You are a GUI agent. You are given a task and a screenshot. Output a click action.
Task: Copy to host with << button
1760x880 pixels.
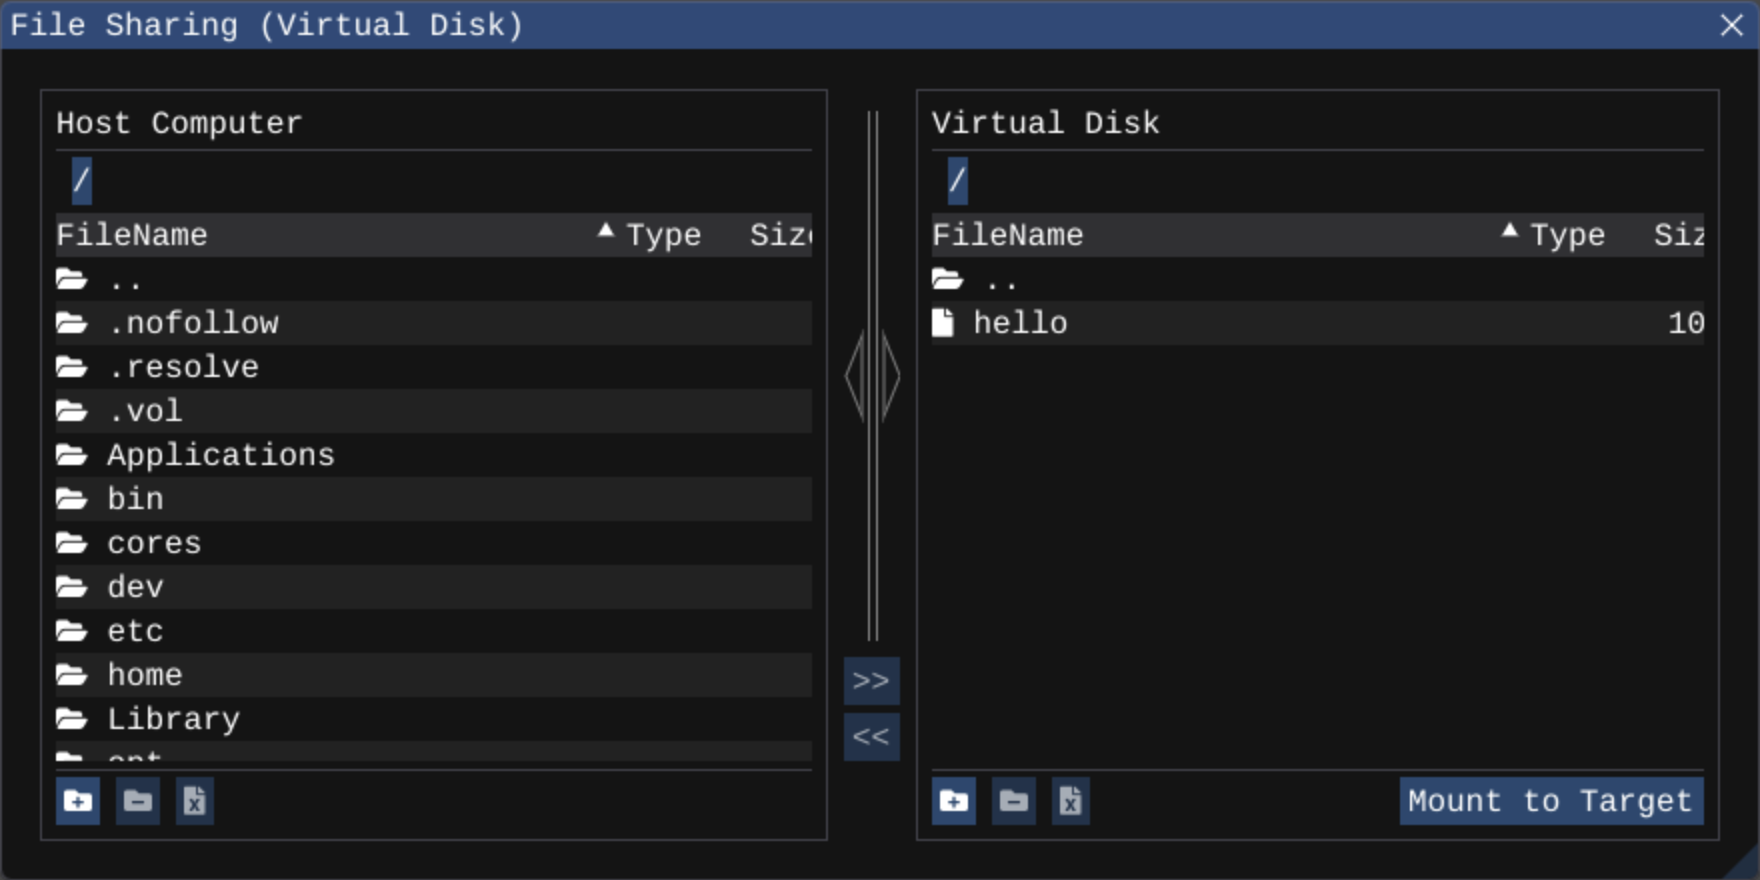[871, 737]
